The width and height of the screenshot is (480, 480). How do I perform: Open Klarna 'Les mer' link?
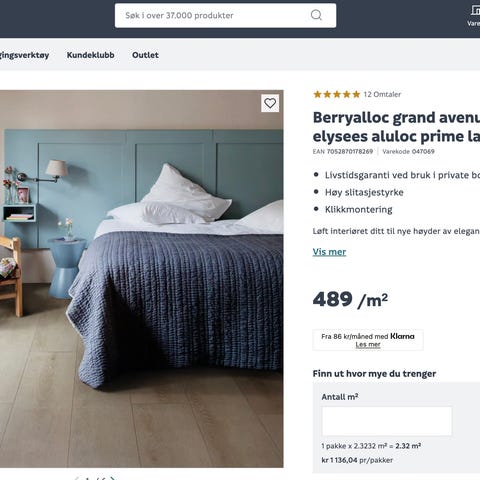368,345
